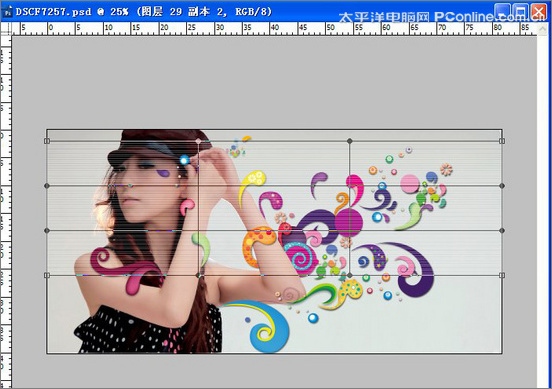This screenshot has height=389, width=552.
Task: Click the upper warp control point on left edge
Action: (47, 186)
